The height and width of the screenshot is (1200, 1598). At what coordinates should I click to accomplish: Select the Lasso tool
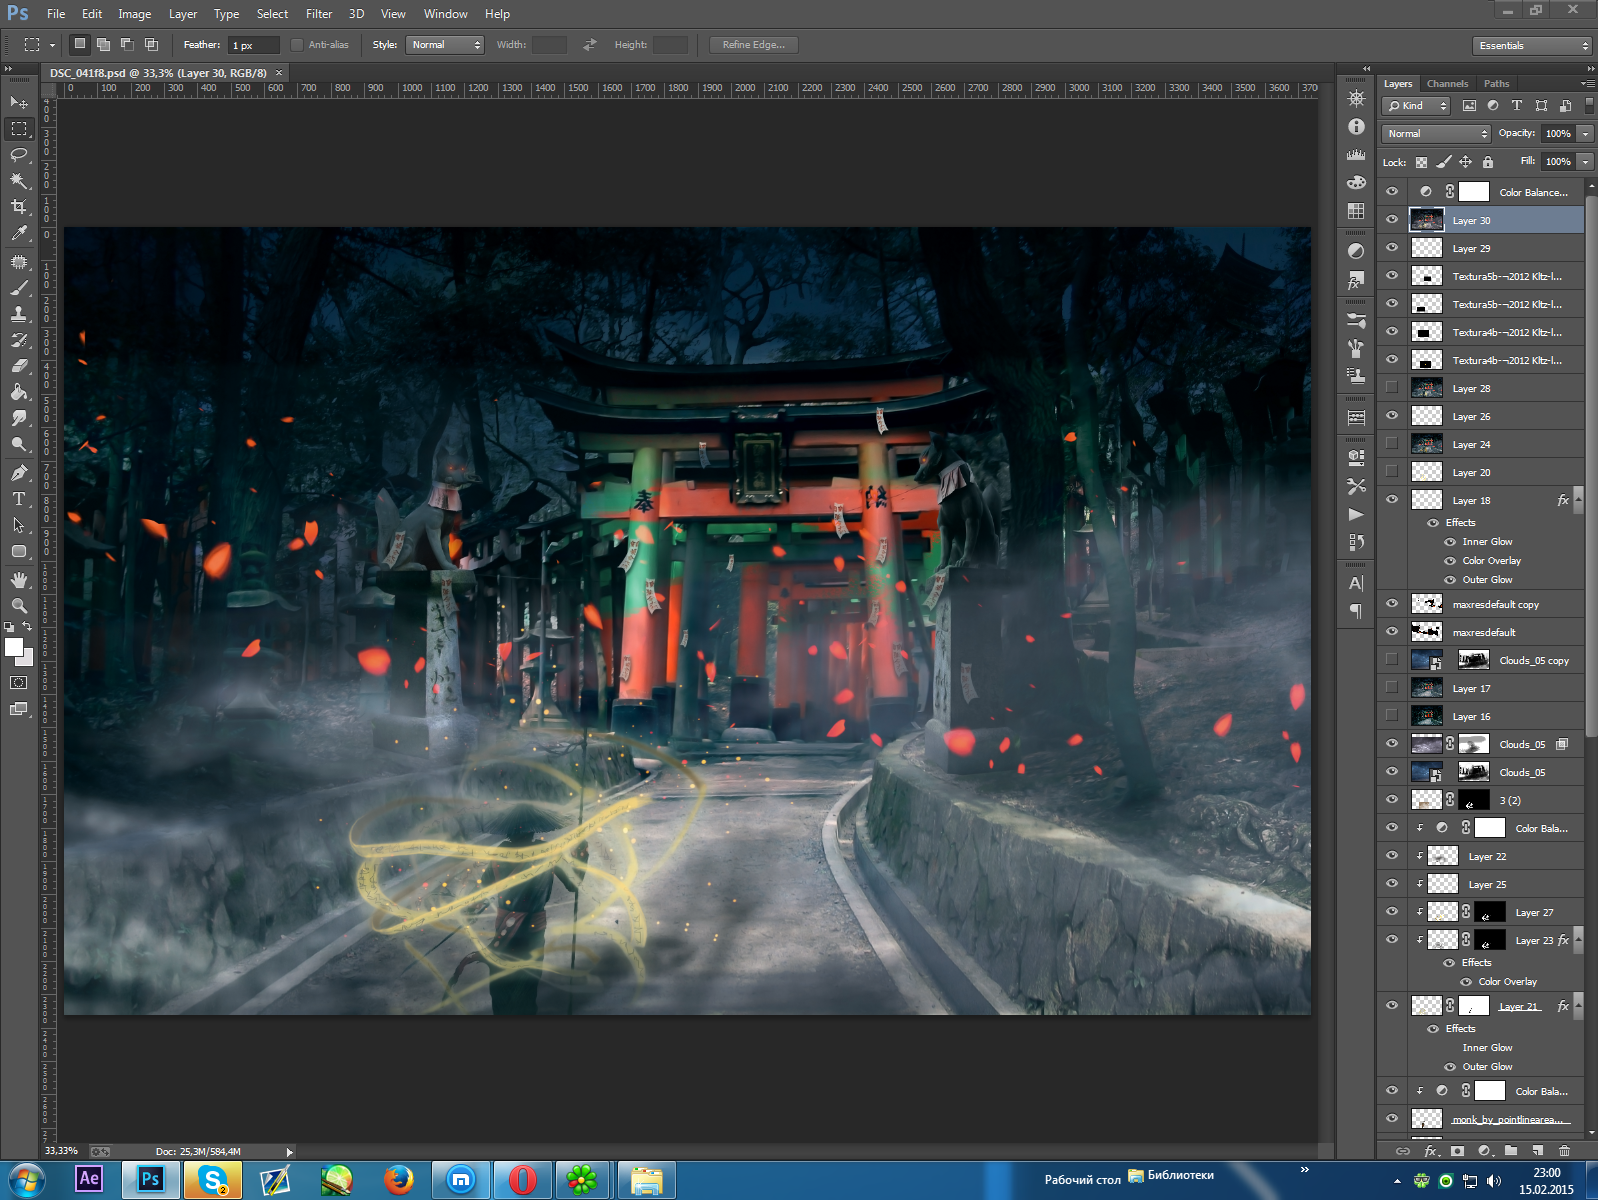point(19,154)
